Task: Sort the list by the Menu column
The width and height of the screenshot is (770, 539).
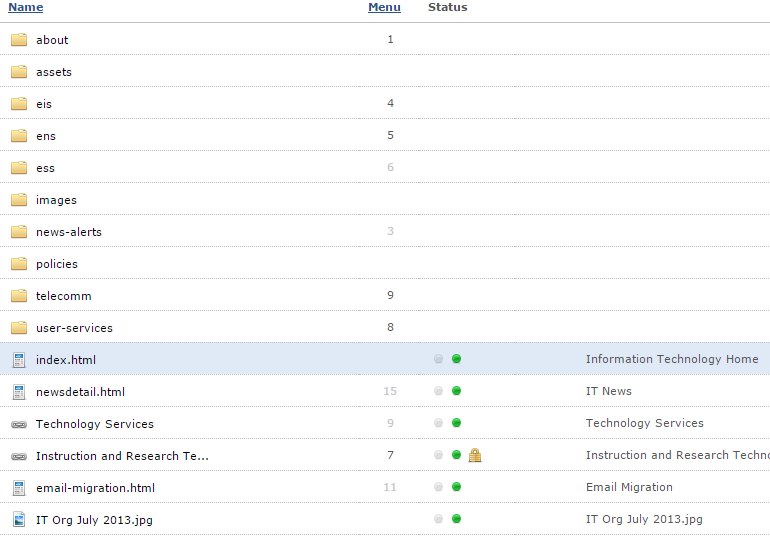Action: click(384, 7)
